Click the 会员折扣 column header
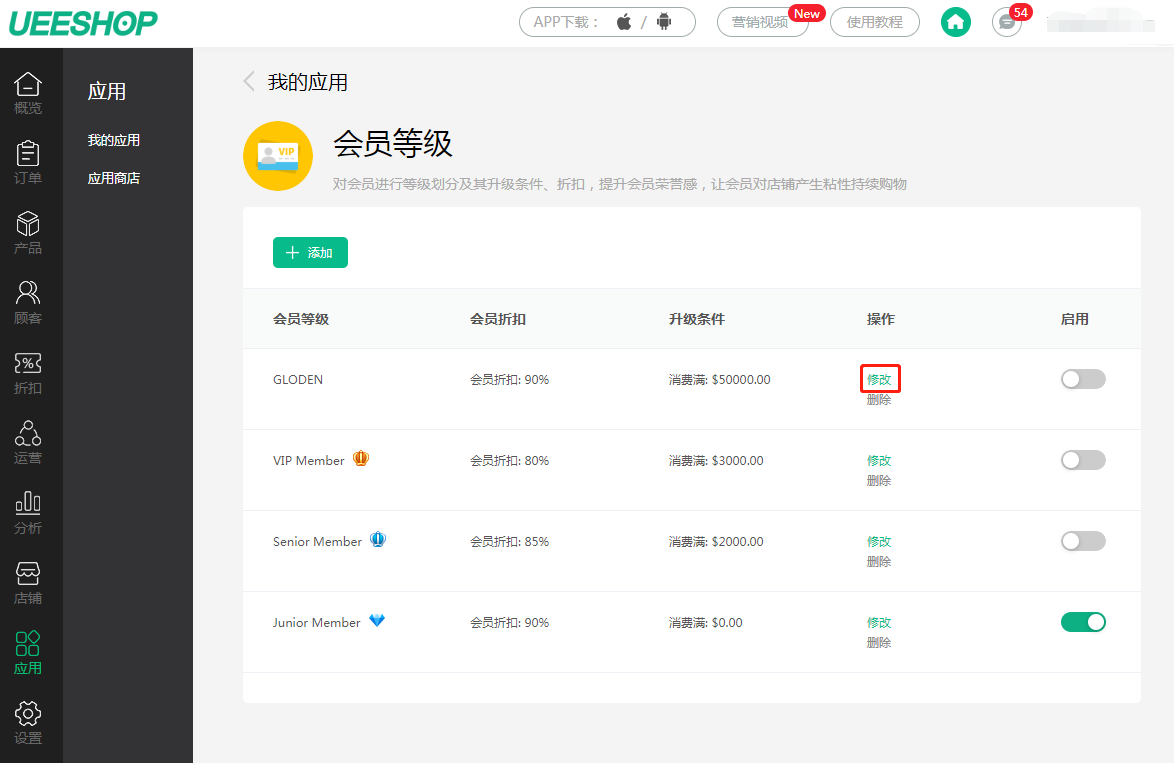The width and height of the screenshot is (1174, 763). pos(498,319)
